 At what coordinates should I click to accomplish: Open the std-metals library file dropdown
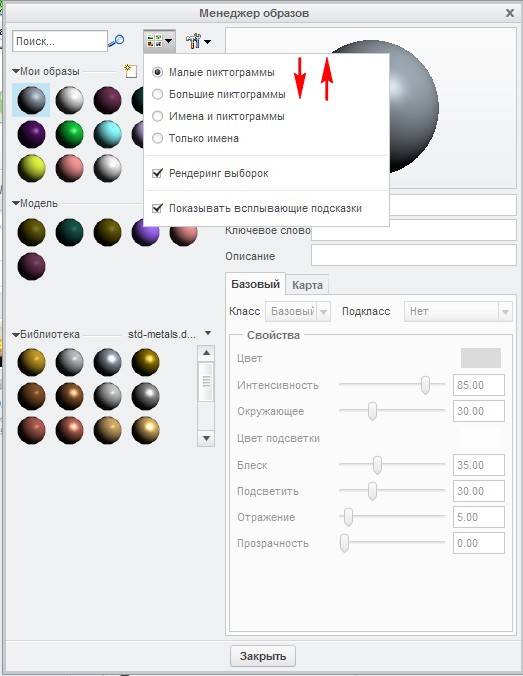coord(208,333)
